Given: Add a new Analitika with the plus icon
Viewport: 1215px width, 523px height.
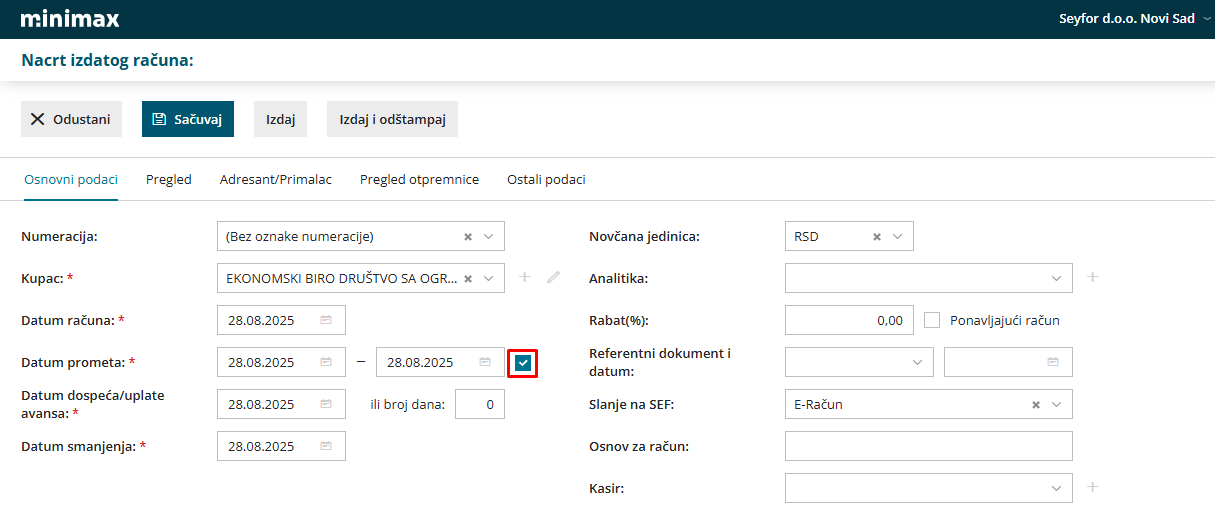Looking at the screenshot, I should click(x=1093, y=278).
